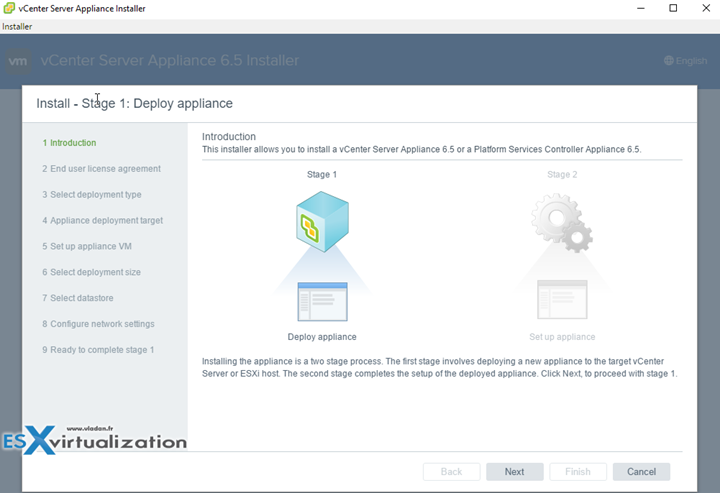Select step 3 Select deployment type
Screen dimensions: 720x493
[x=92, y=195]
